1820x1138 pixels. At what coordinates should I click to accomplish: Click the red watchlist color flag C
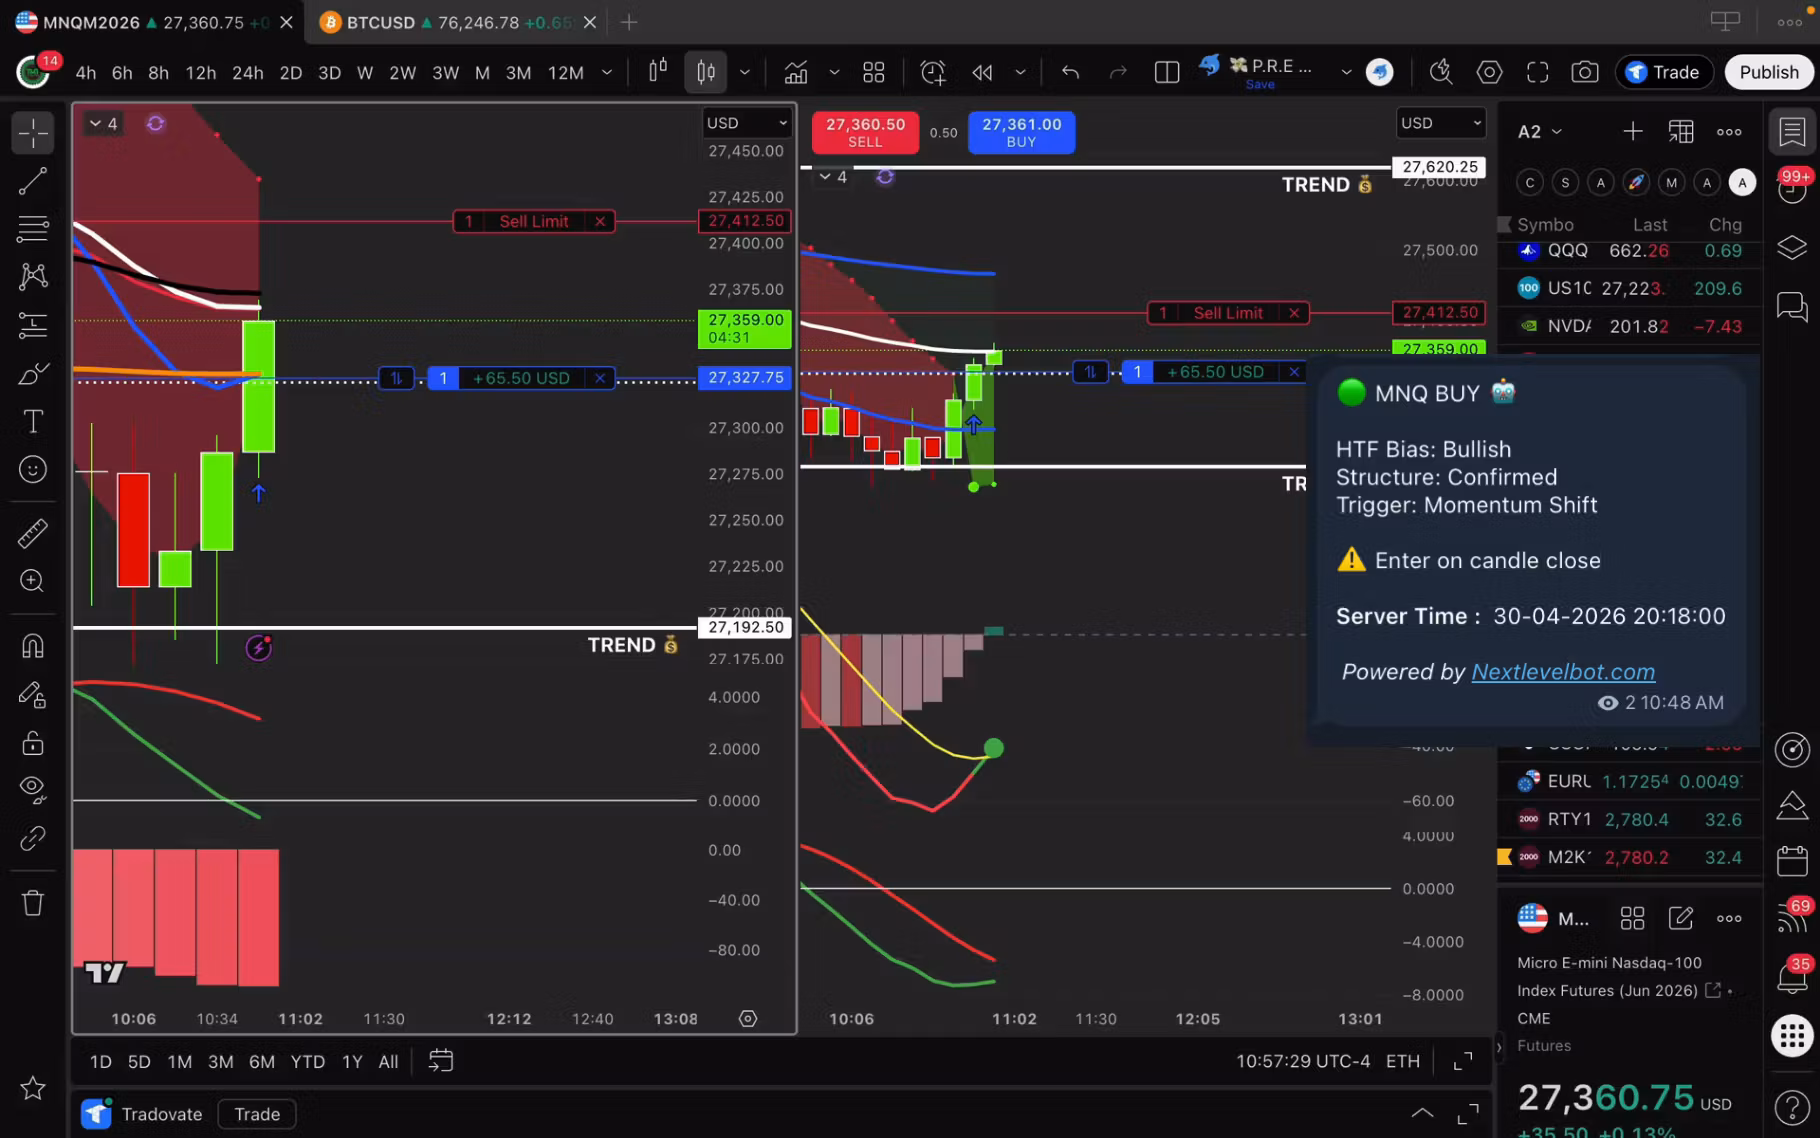tap(1530, 182)
